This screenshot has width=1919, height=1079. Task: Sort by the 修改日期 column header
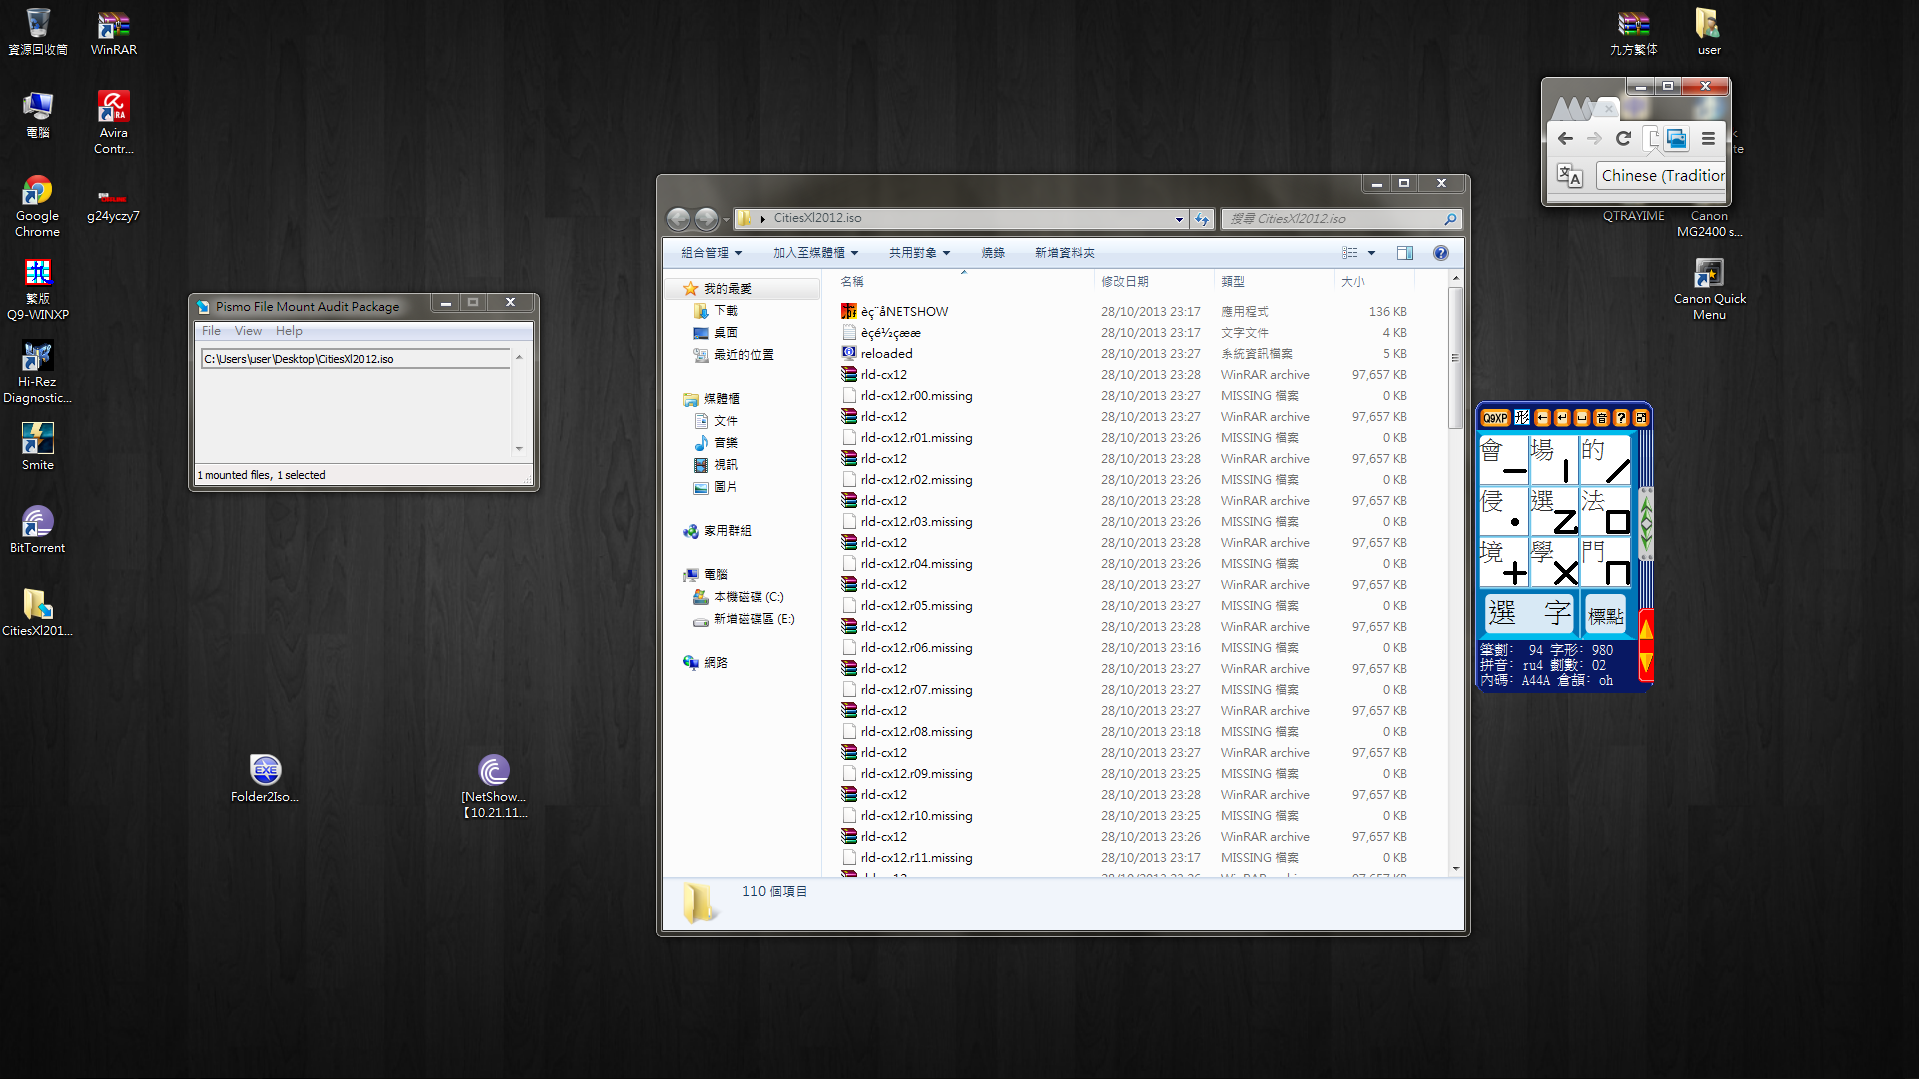[1125, 282]
